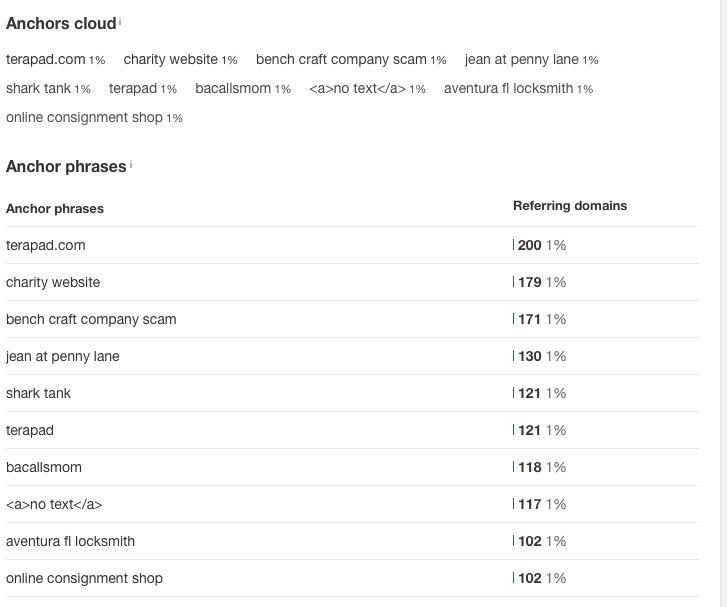Select 'aventura fl locksmith' cloud tag

pyautogui.click(x=508, y=88)
